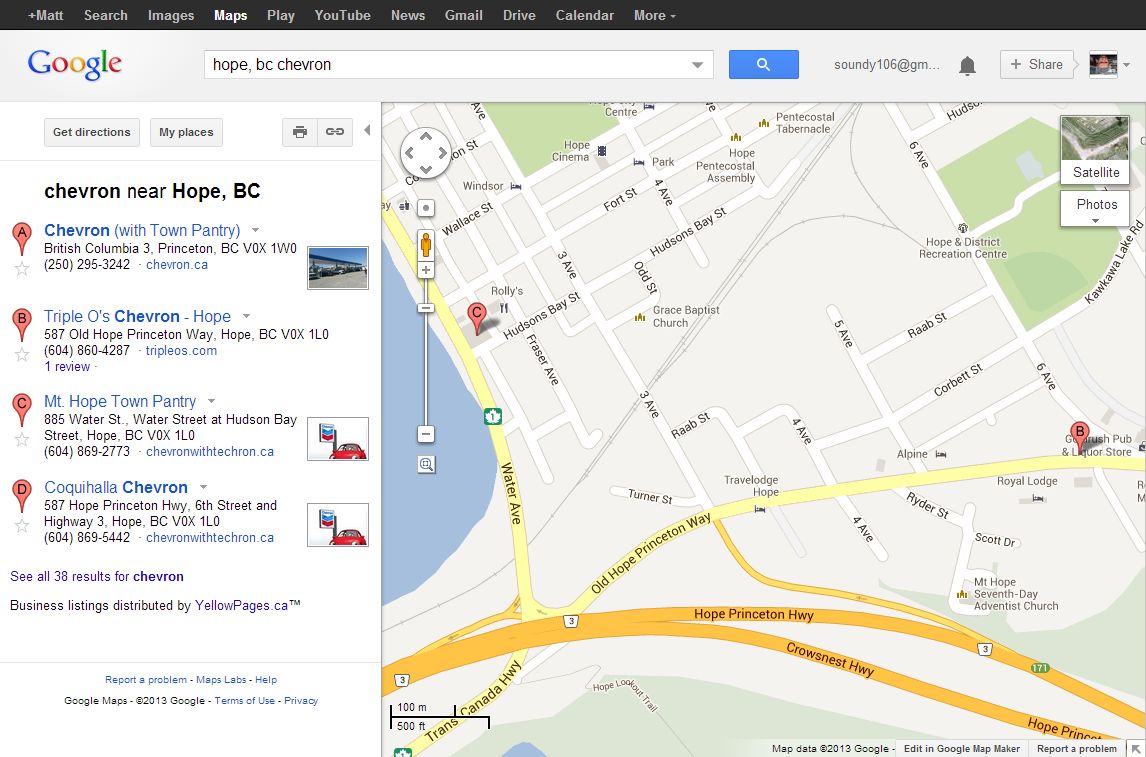Image resolution: width=1146 pixels, height=757 pixels.
Task: Click the Hope Cinema icon on map
Action: (x=602, y=151)
